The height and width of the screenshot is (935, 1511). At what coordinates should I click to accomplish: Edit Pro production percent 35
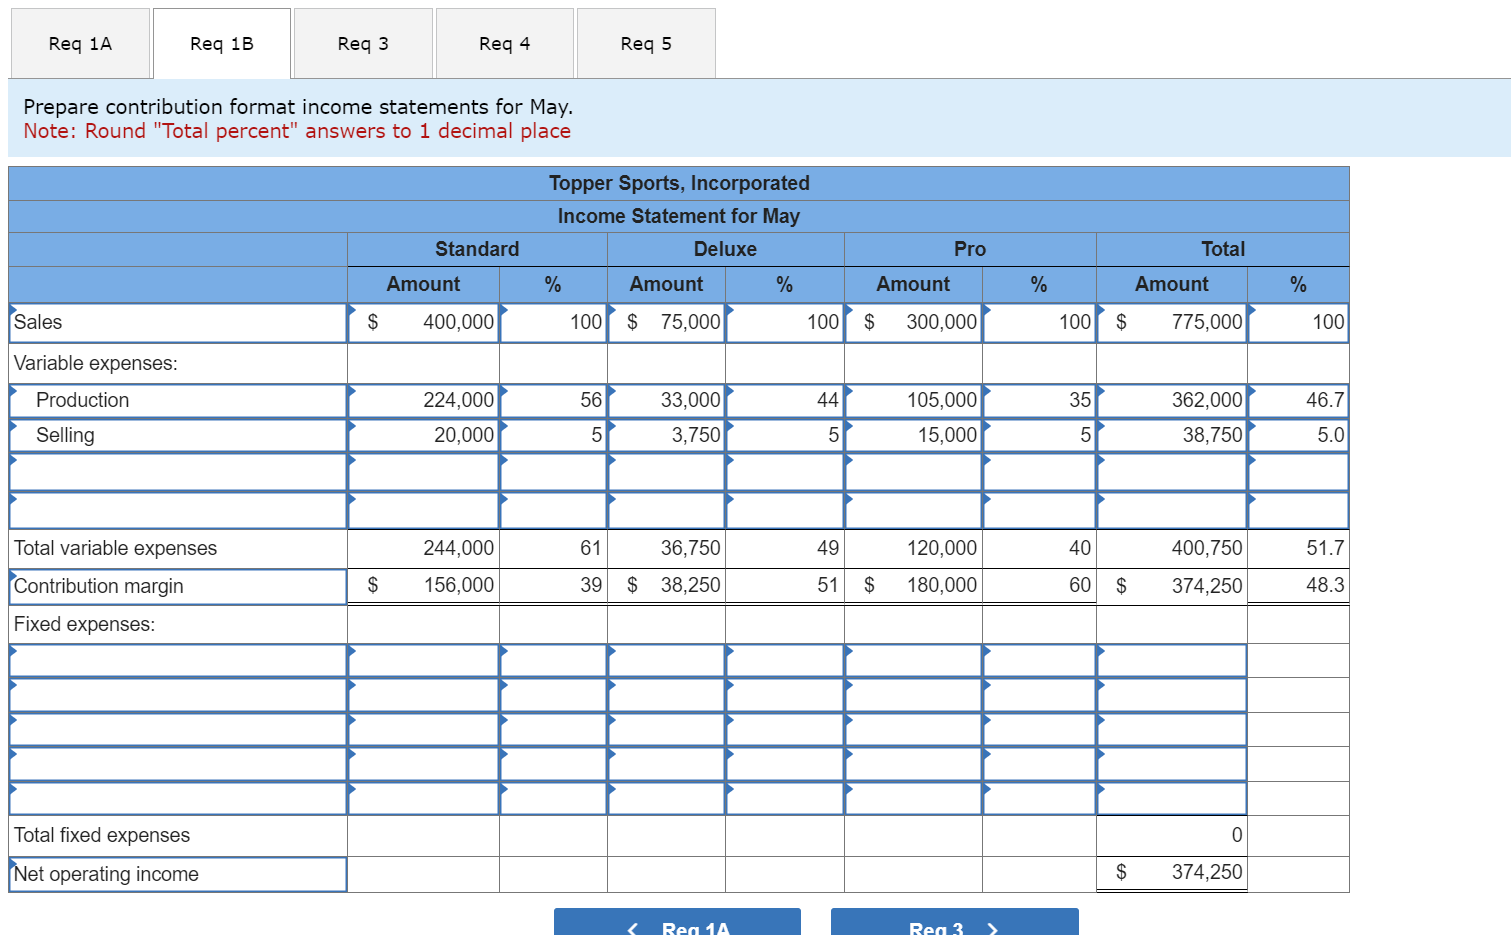(x=1039, y=401)
